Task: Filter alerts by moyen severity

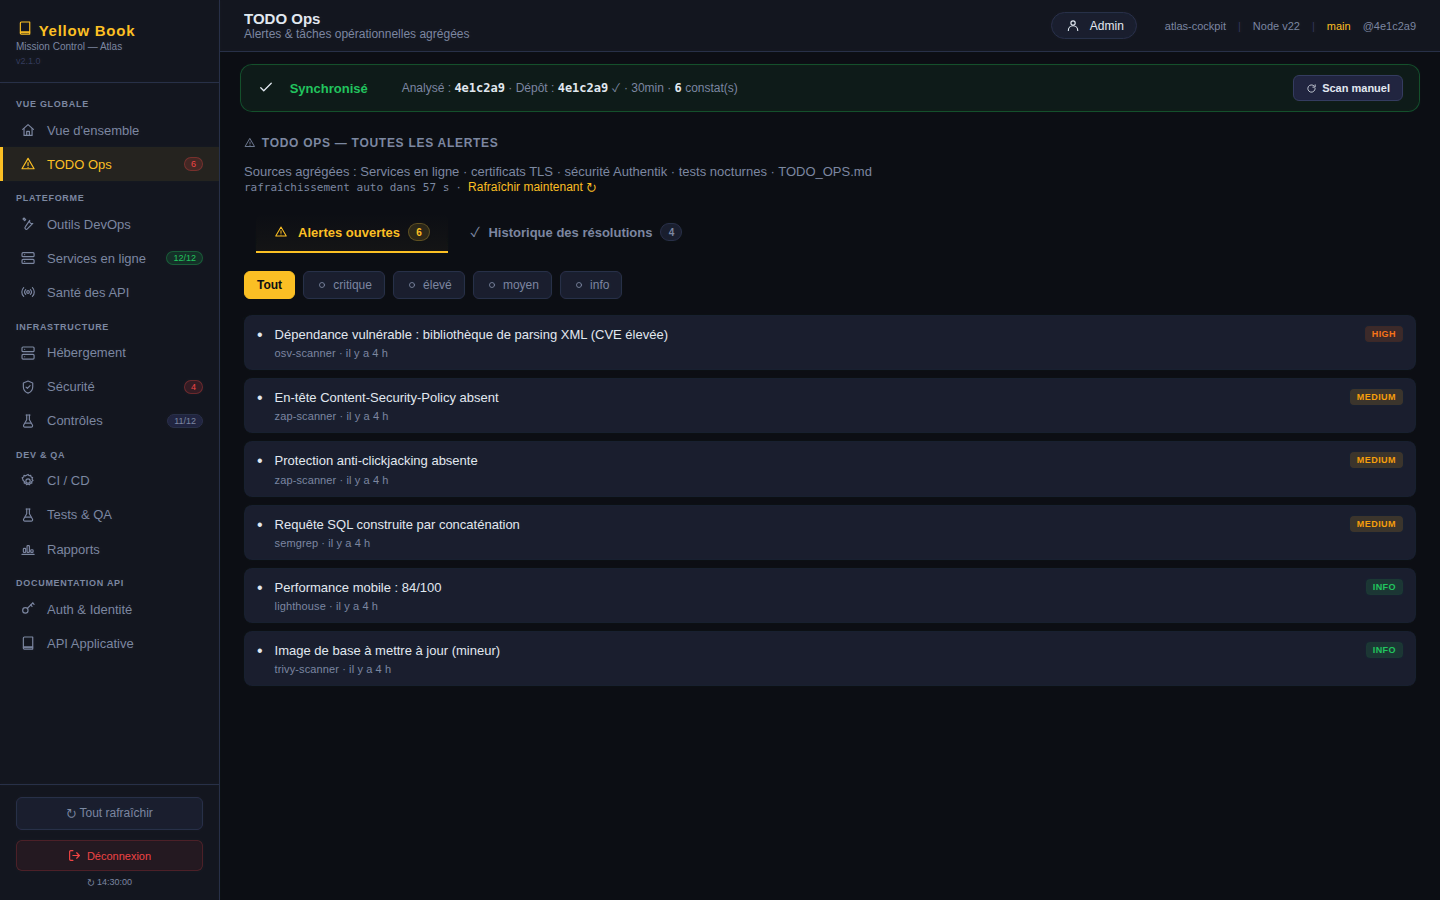Action: (512, 285)
